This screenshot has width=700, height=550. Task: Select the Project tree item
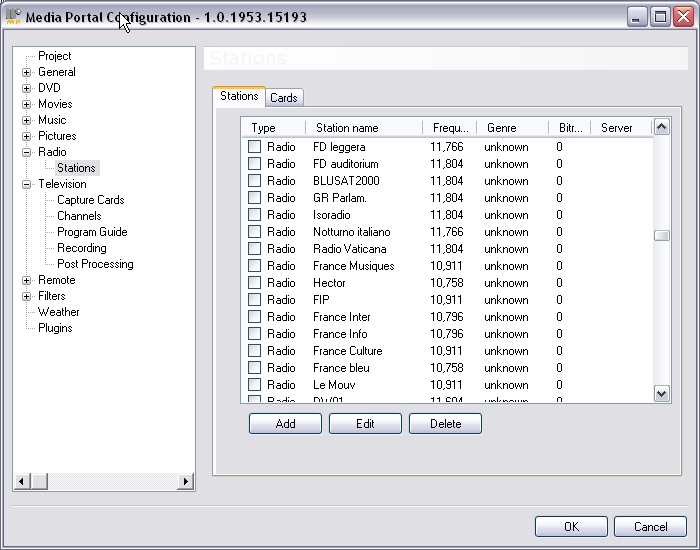(x=54, y=56)
